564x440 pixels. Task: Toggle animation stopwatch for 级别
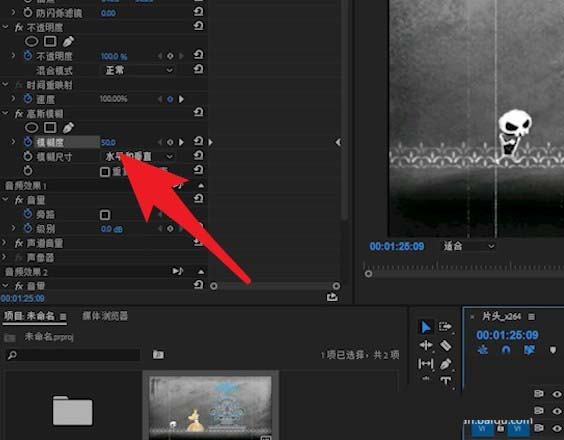[28, 228]
